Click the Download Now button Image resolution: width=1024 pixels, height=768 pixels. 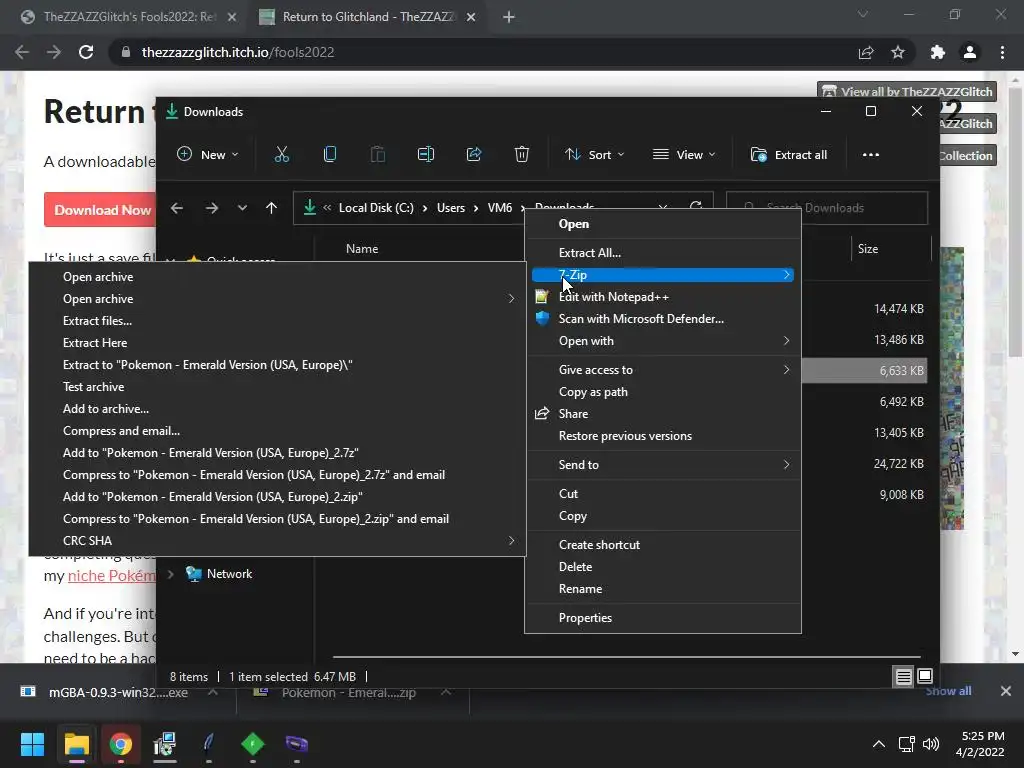pos(101,210)
